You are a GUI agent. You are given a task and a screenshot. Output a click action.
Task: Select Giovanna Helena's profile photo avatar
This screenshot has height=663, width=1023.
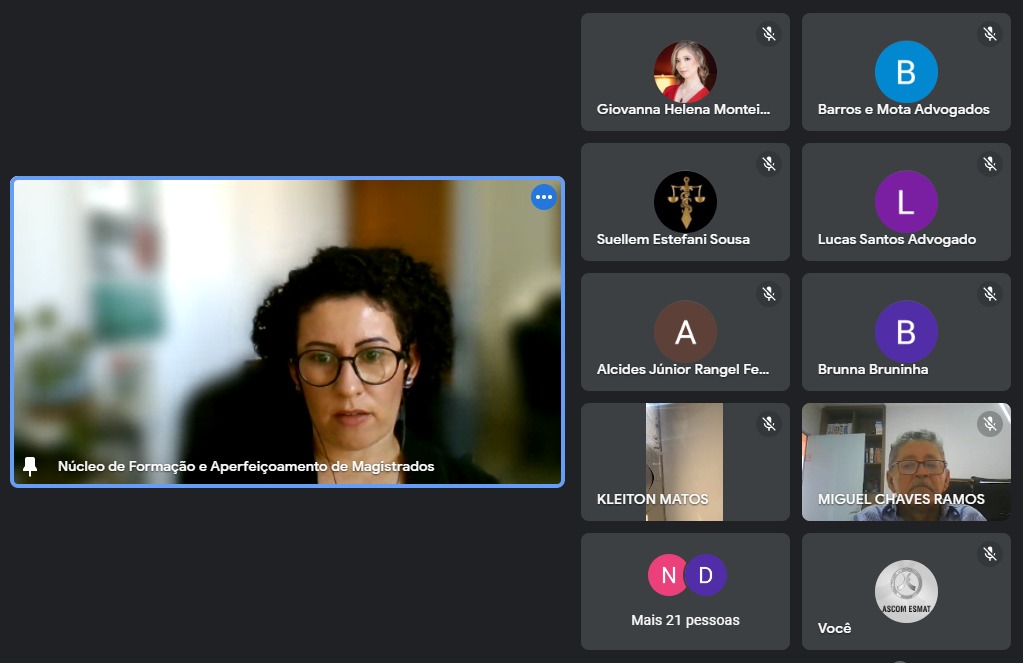click(x=685, y=72)
